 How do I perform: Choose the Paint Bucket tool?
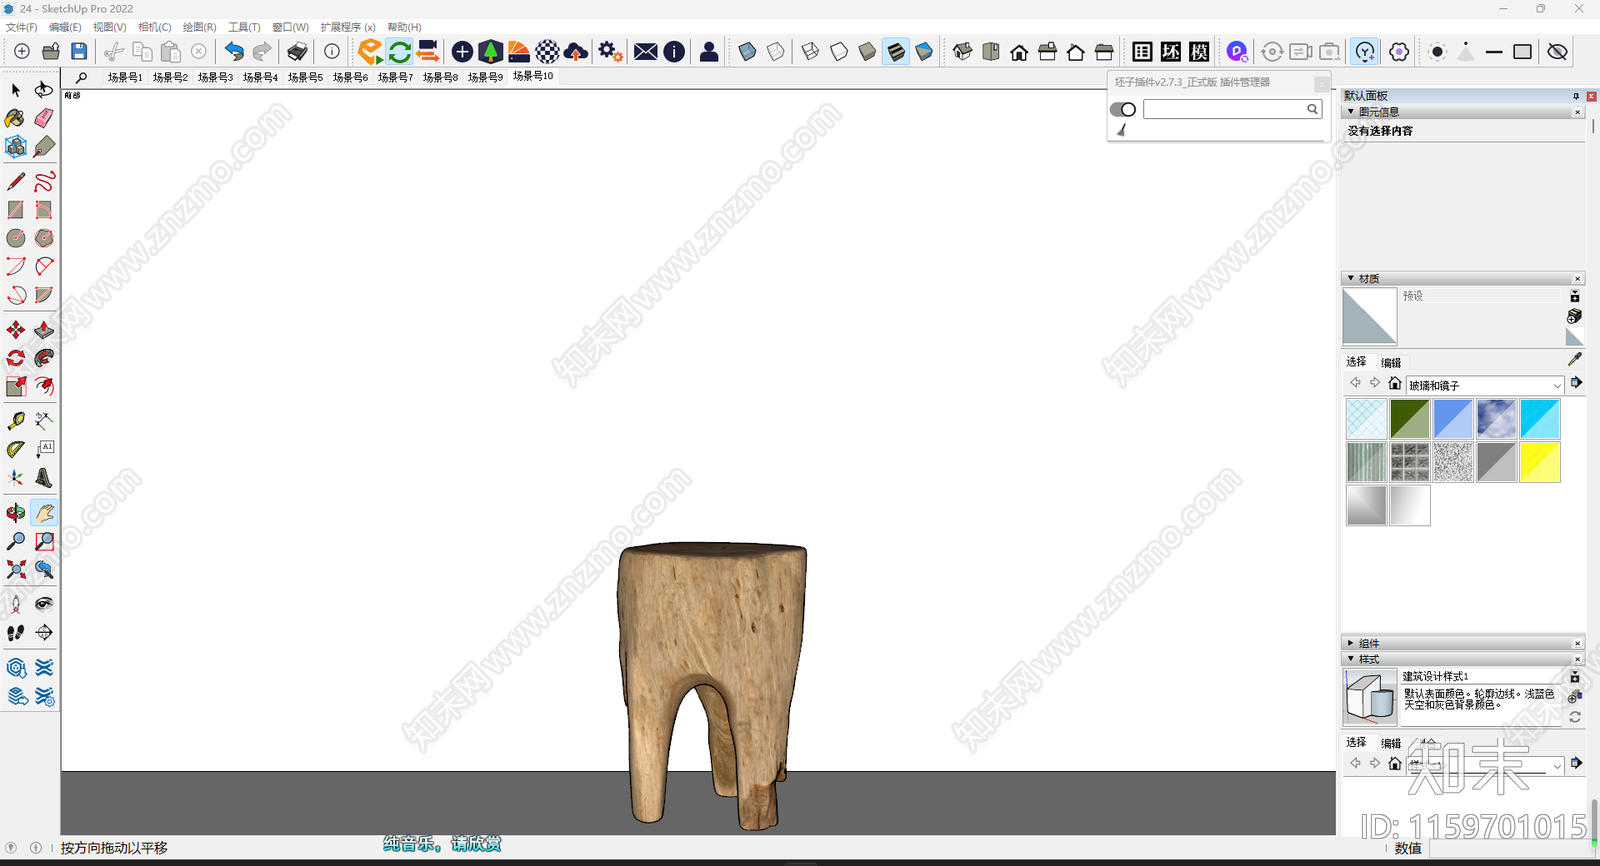point(16,118)
